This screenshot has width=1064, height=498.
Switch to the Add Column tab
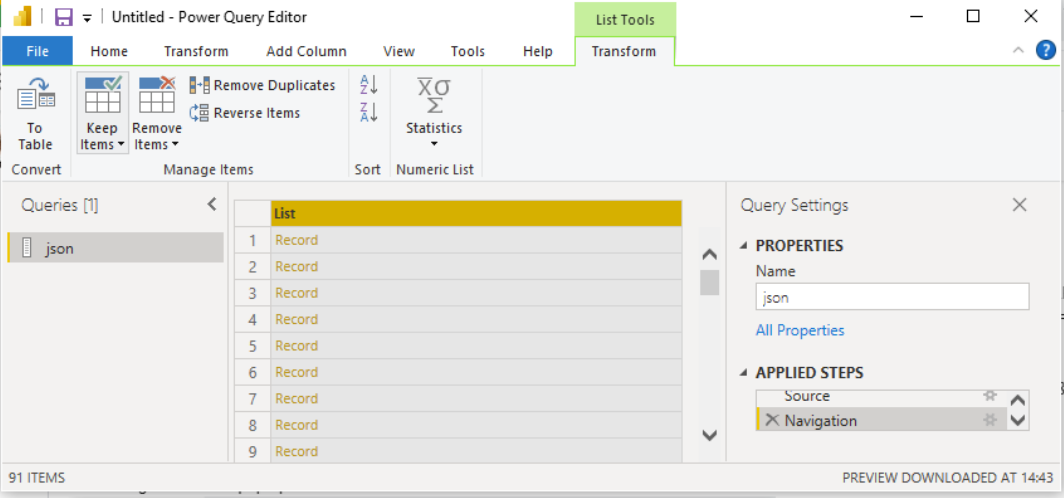coord(307,52)
